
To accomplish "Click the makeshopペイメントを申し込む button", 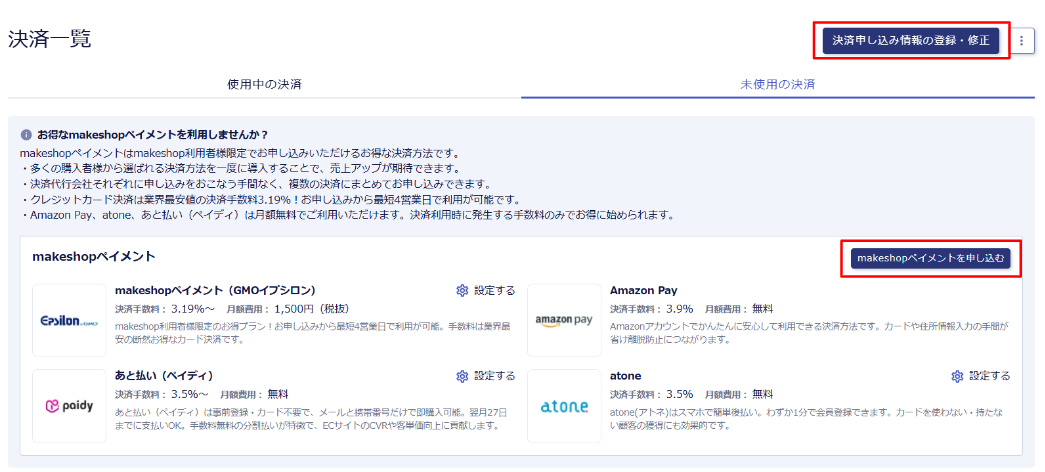I will pyautogui.click(x=930, y=258).
